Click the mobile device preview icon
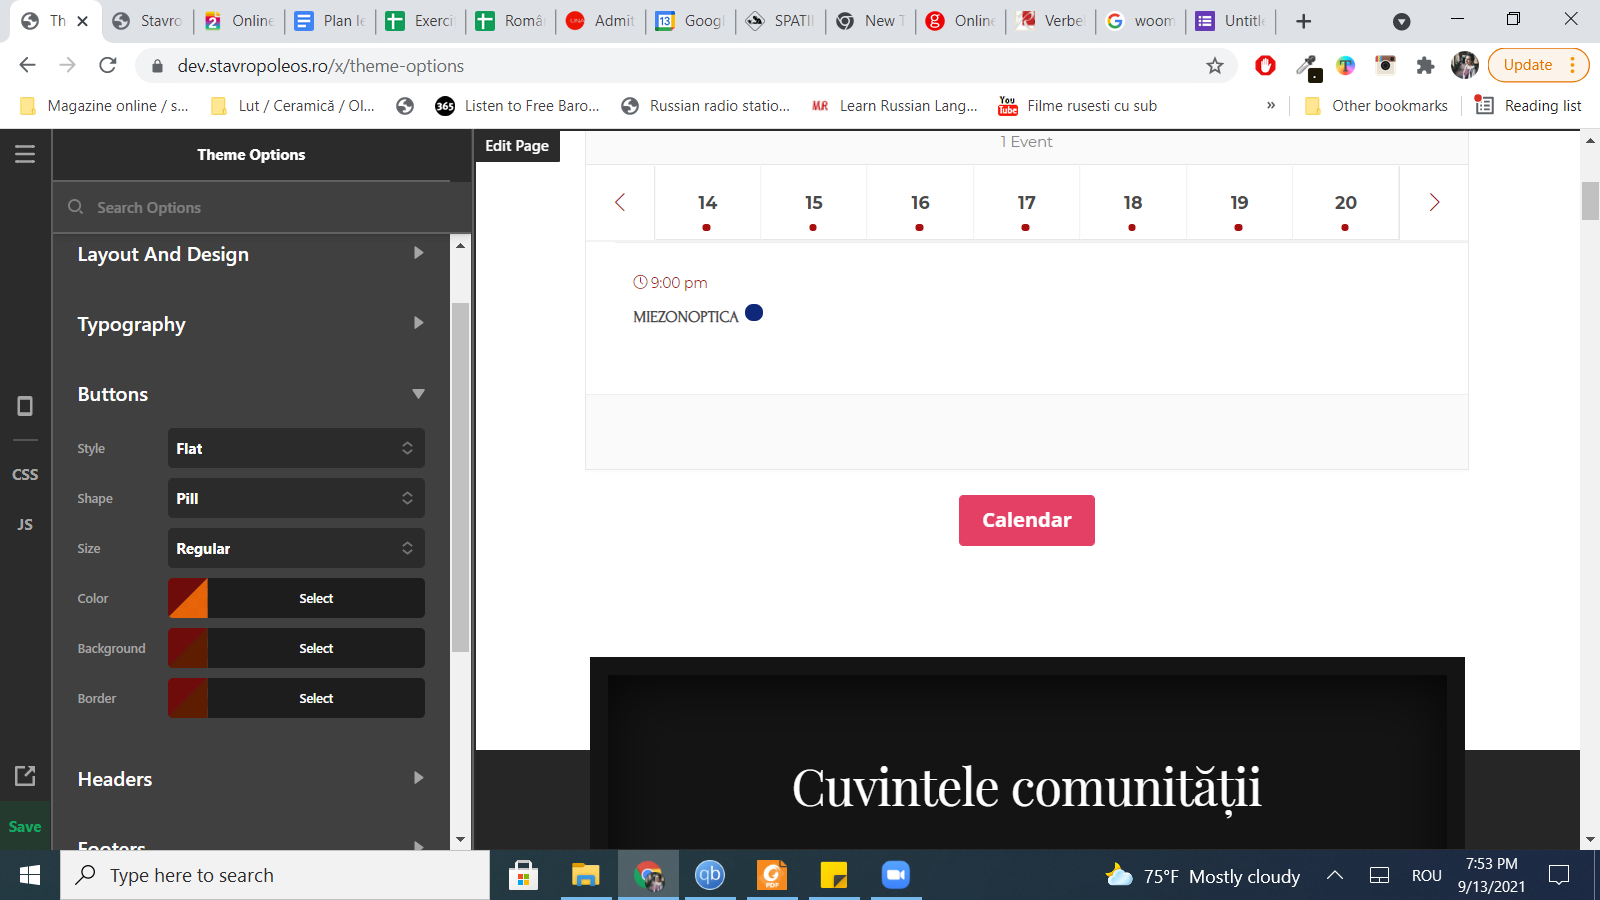 pyautogui.click(x=25, y=406)
